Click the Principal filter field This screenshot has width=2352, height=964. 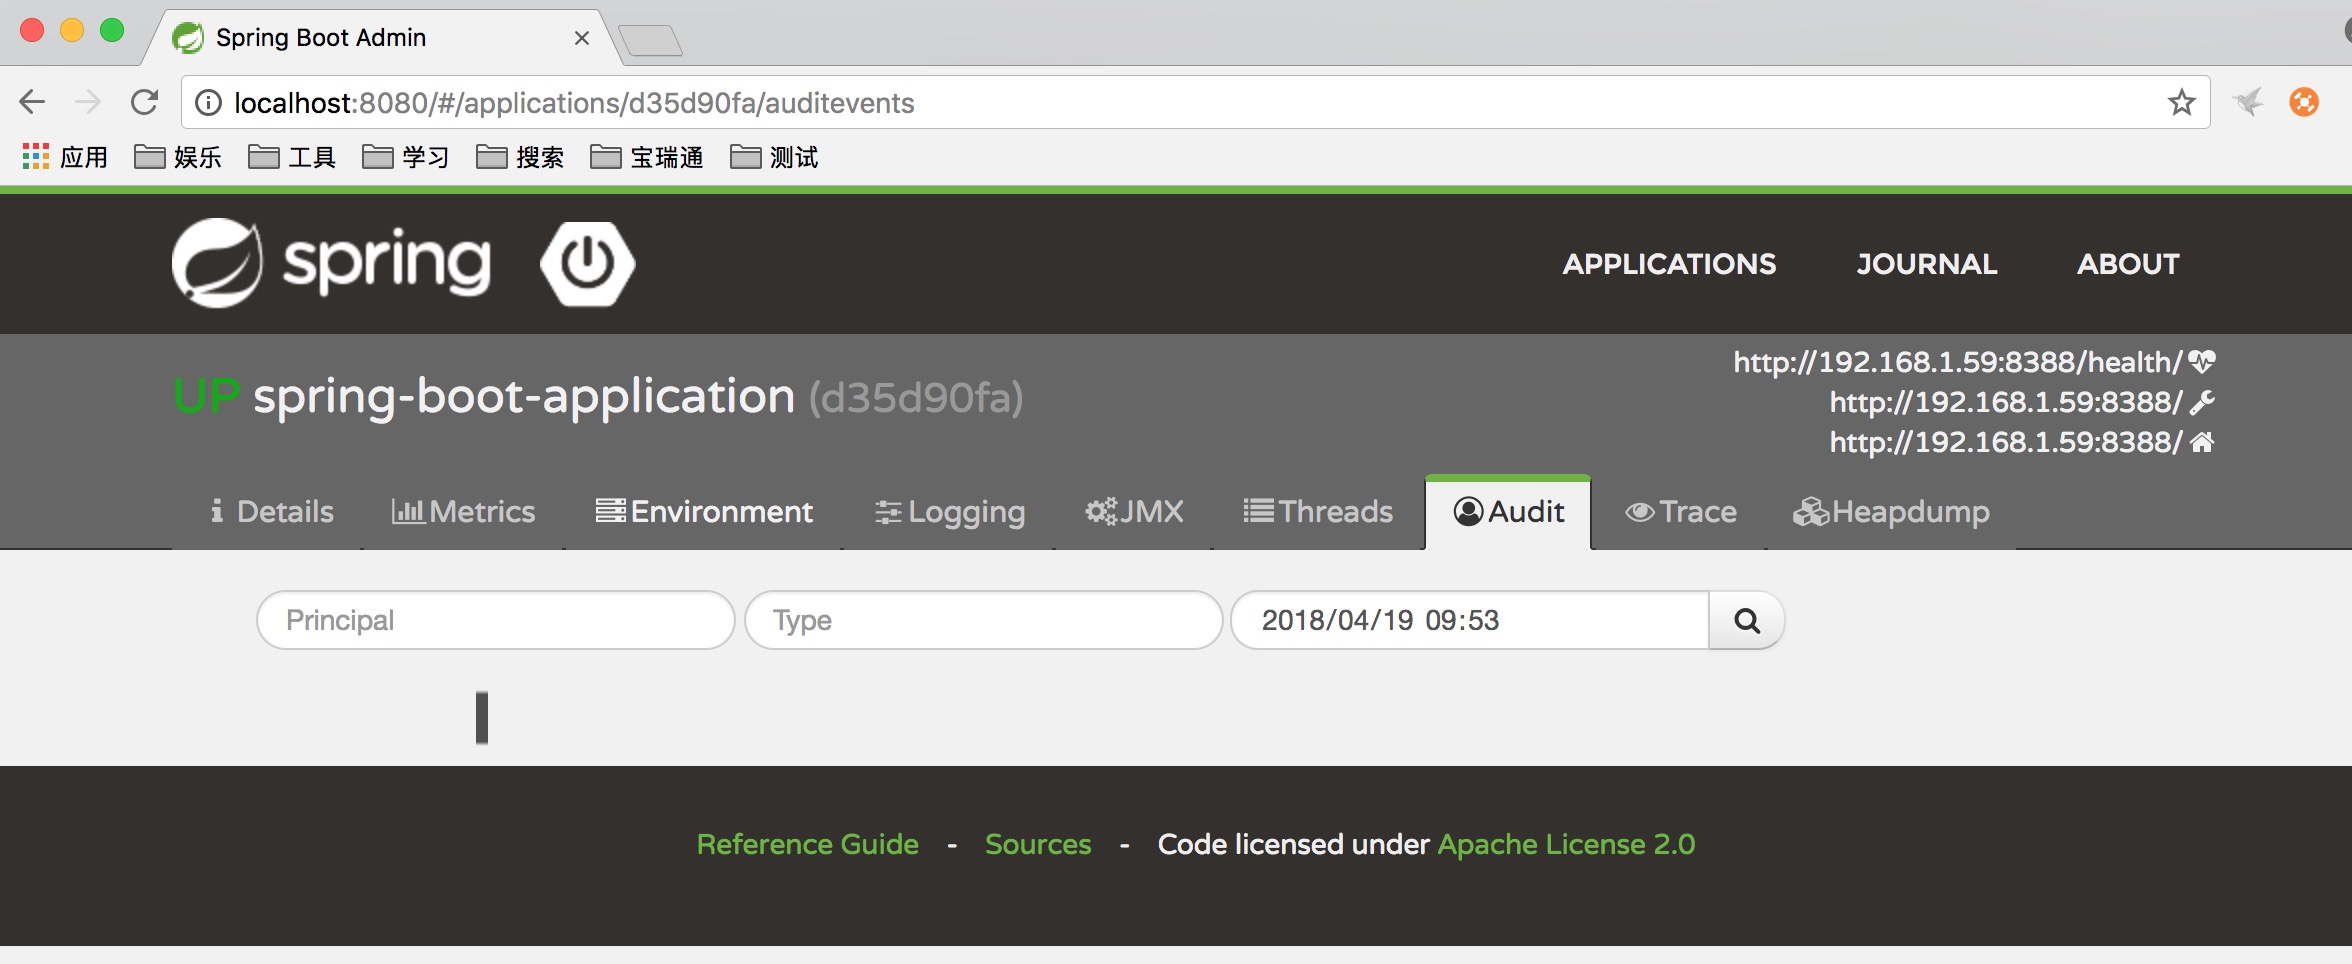tap(494, 620)
